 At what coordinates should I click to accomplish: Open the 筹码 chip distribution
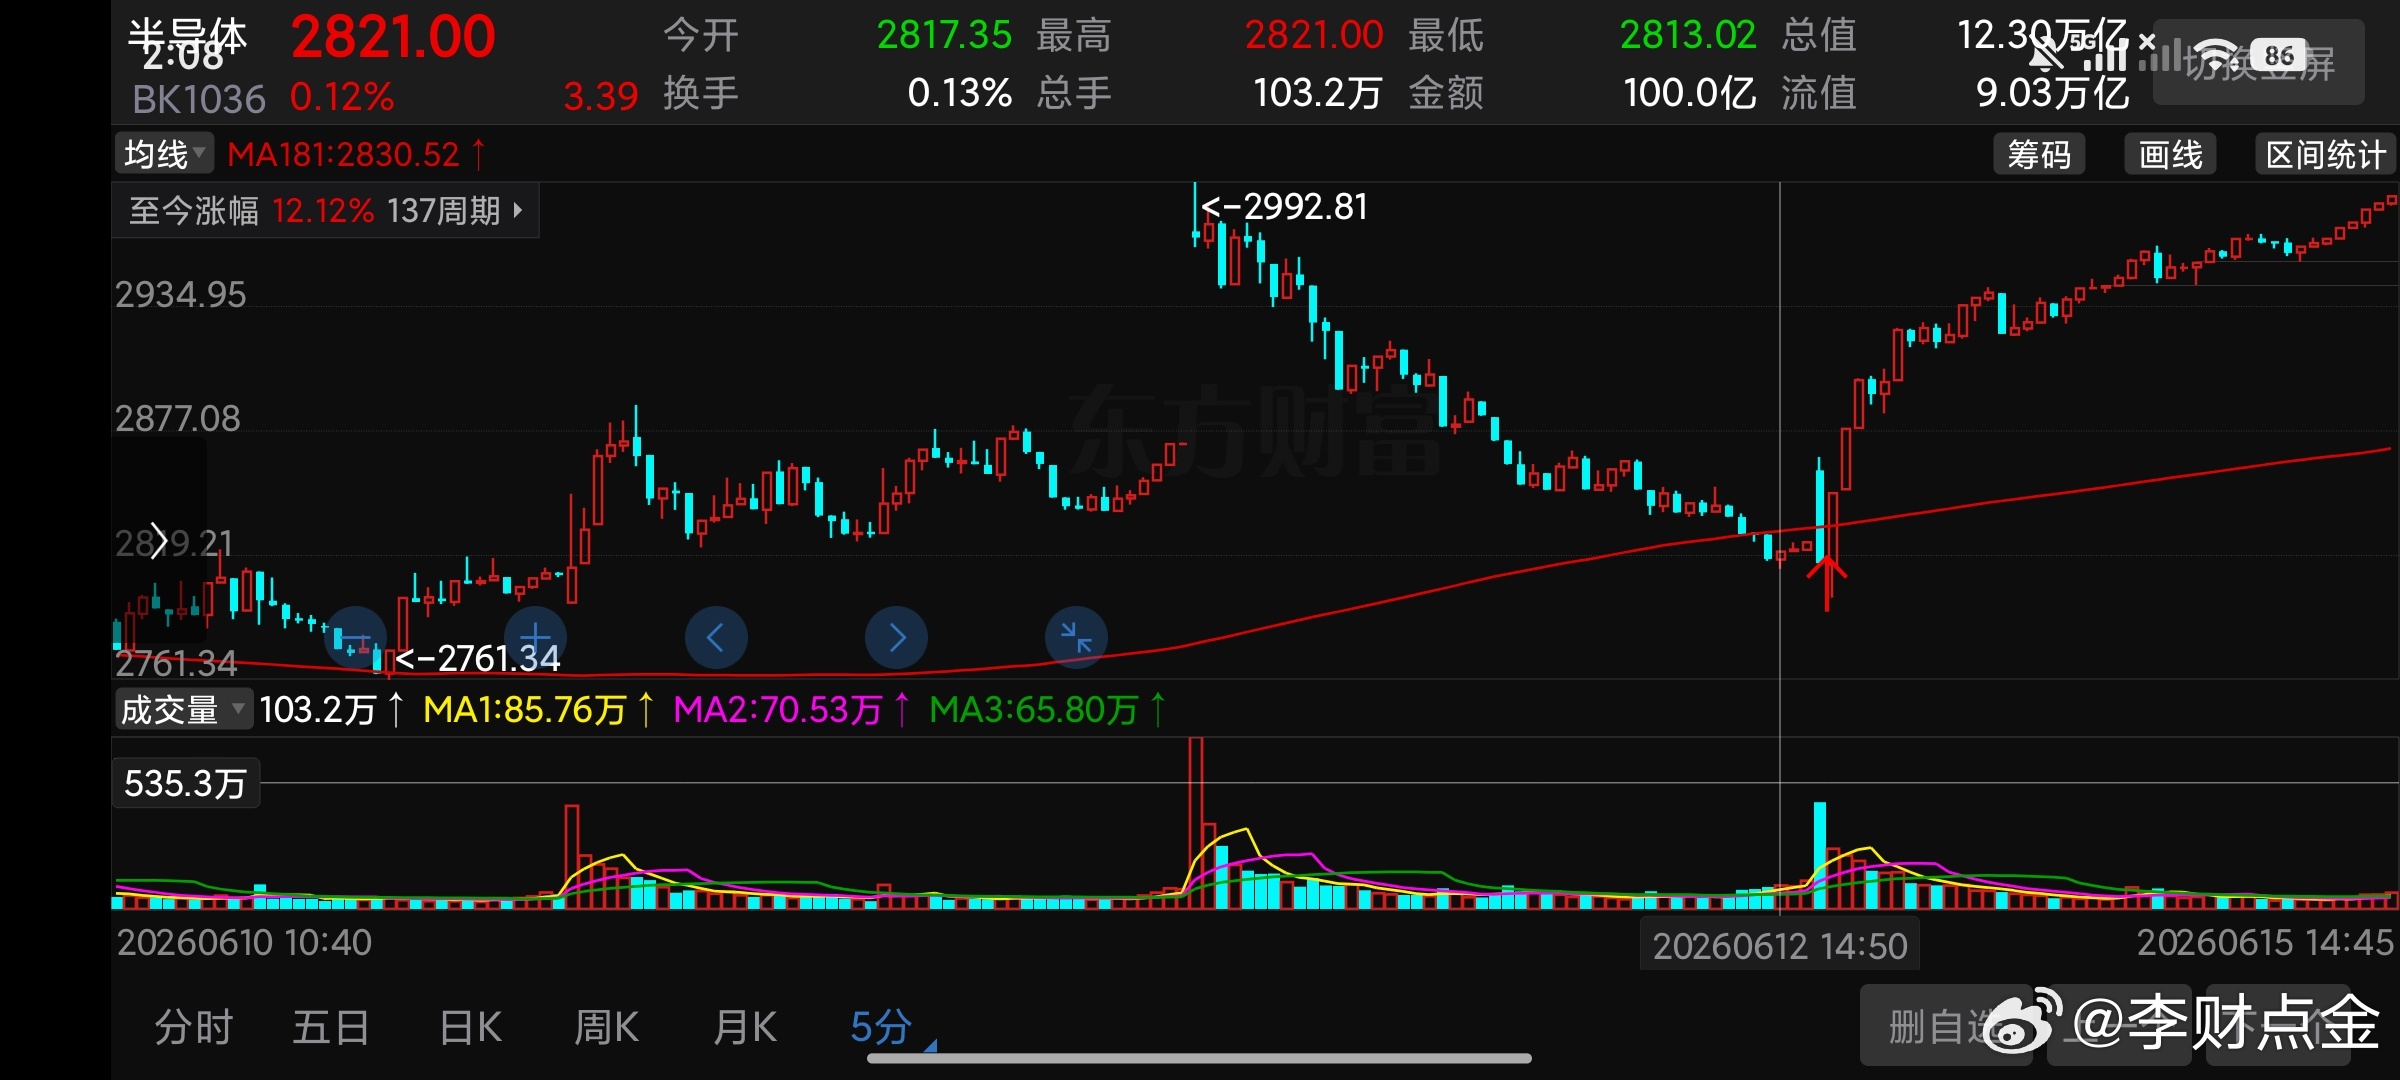click(2039, 154)
